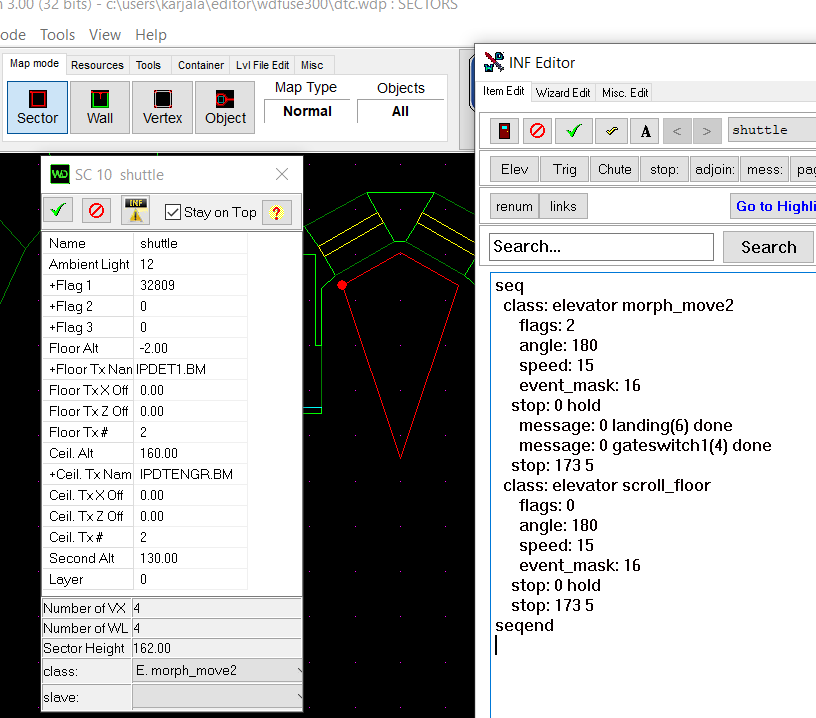Select Wall map mode

tap(100, 107)
